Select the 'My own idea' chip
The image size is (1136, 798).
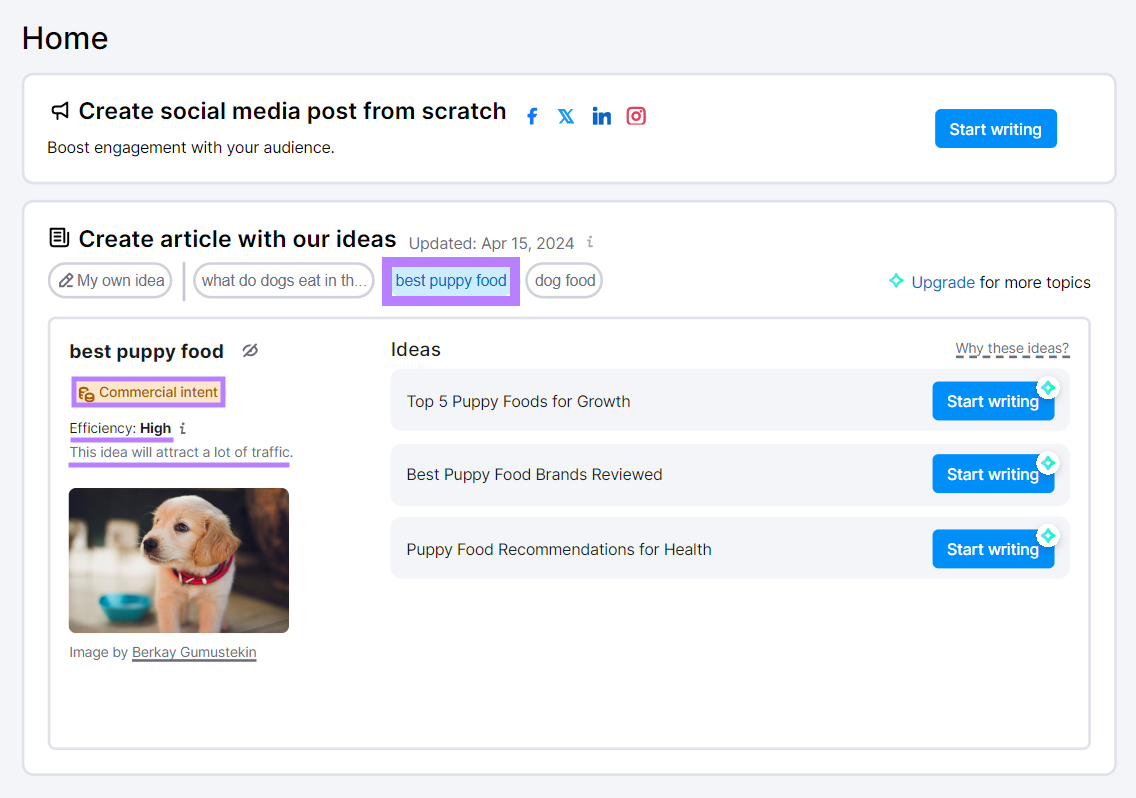(x=111, y=281)
